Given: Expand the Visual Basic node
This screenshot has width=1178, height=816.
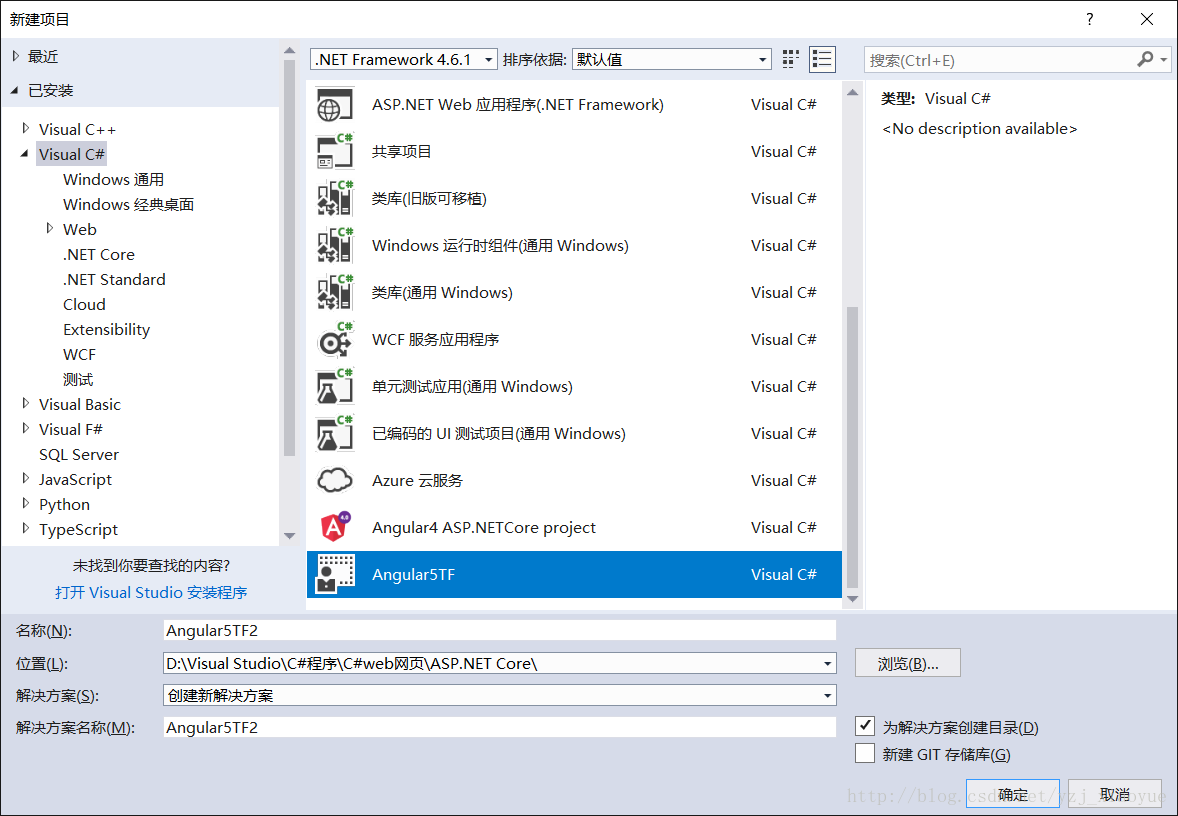Looking at the screenshot, I should [26, 403].
